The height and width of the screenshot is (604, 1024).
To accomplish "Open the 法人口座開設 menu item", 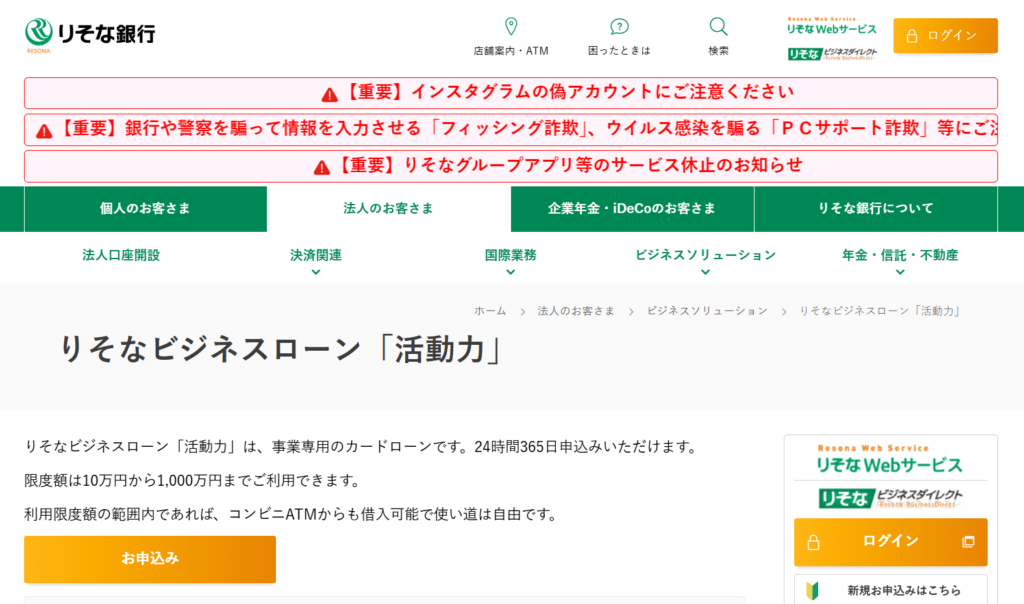I will click(121, 255).
